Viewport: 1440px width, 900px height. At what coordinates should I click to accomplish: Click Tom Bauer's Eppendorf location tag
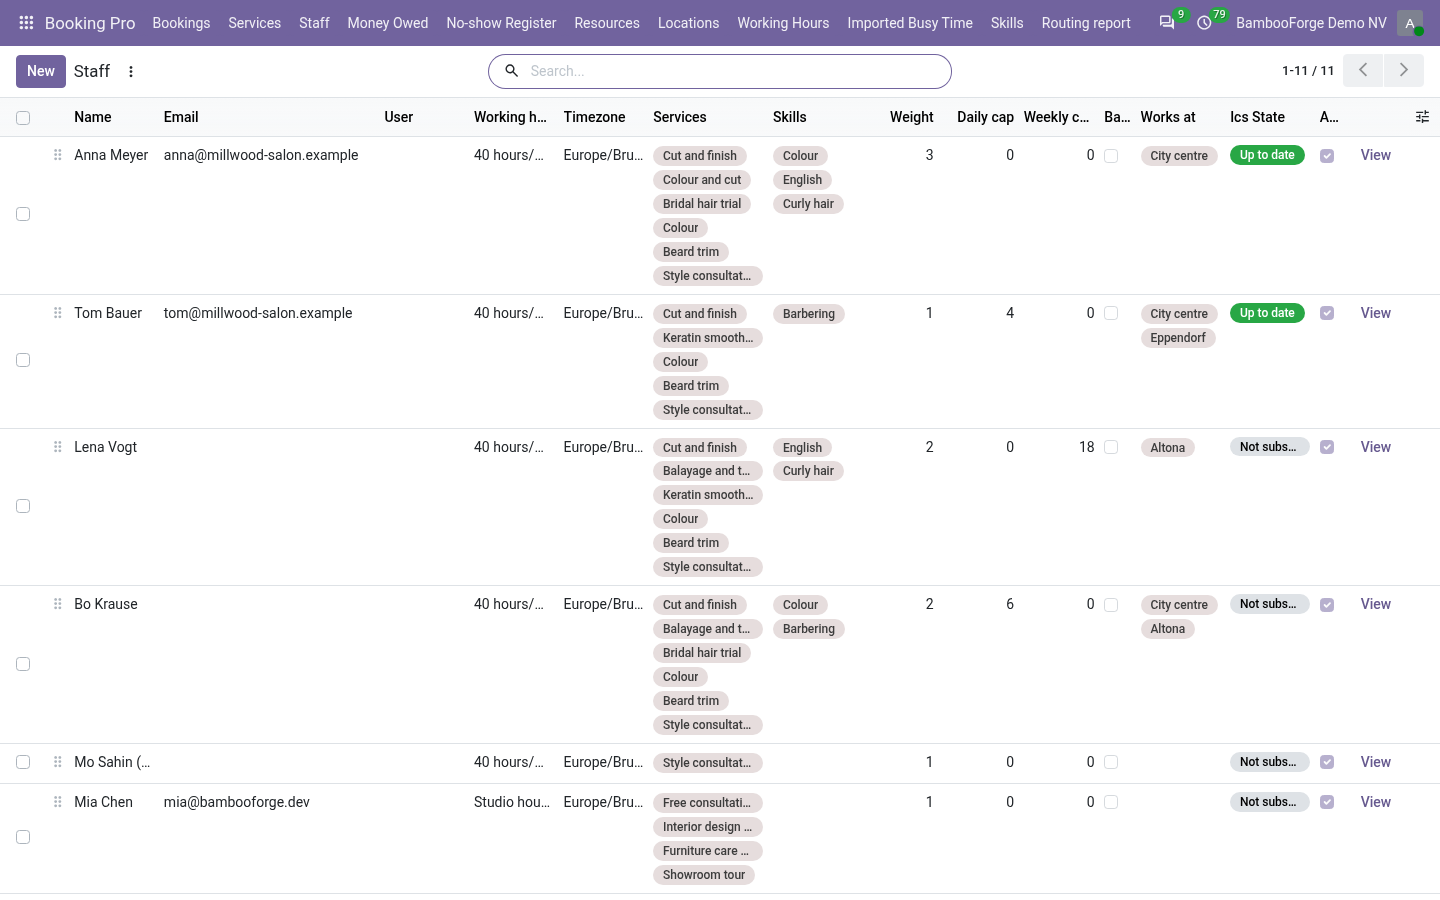1178,338
